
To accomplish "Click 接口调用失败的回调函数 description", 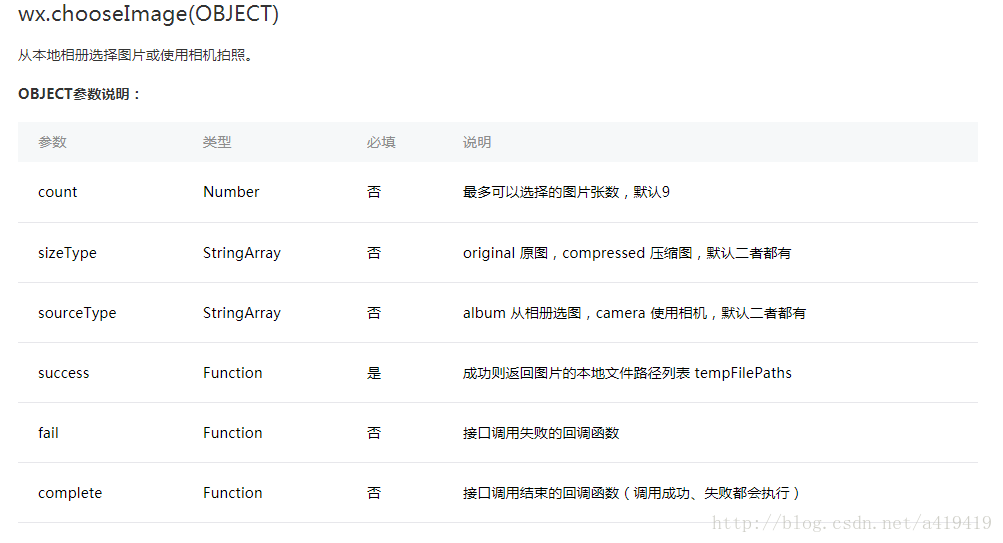I will [x=541, y=433].
